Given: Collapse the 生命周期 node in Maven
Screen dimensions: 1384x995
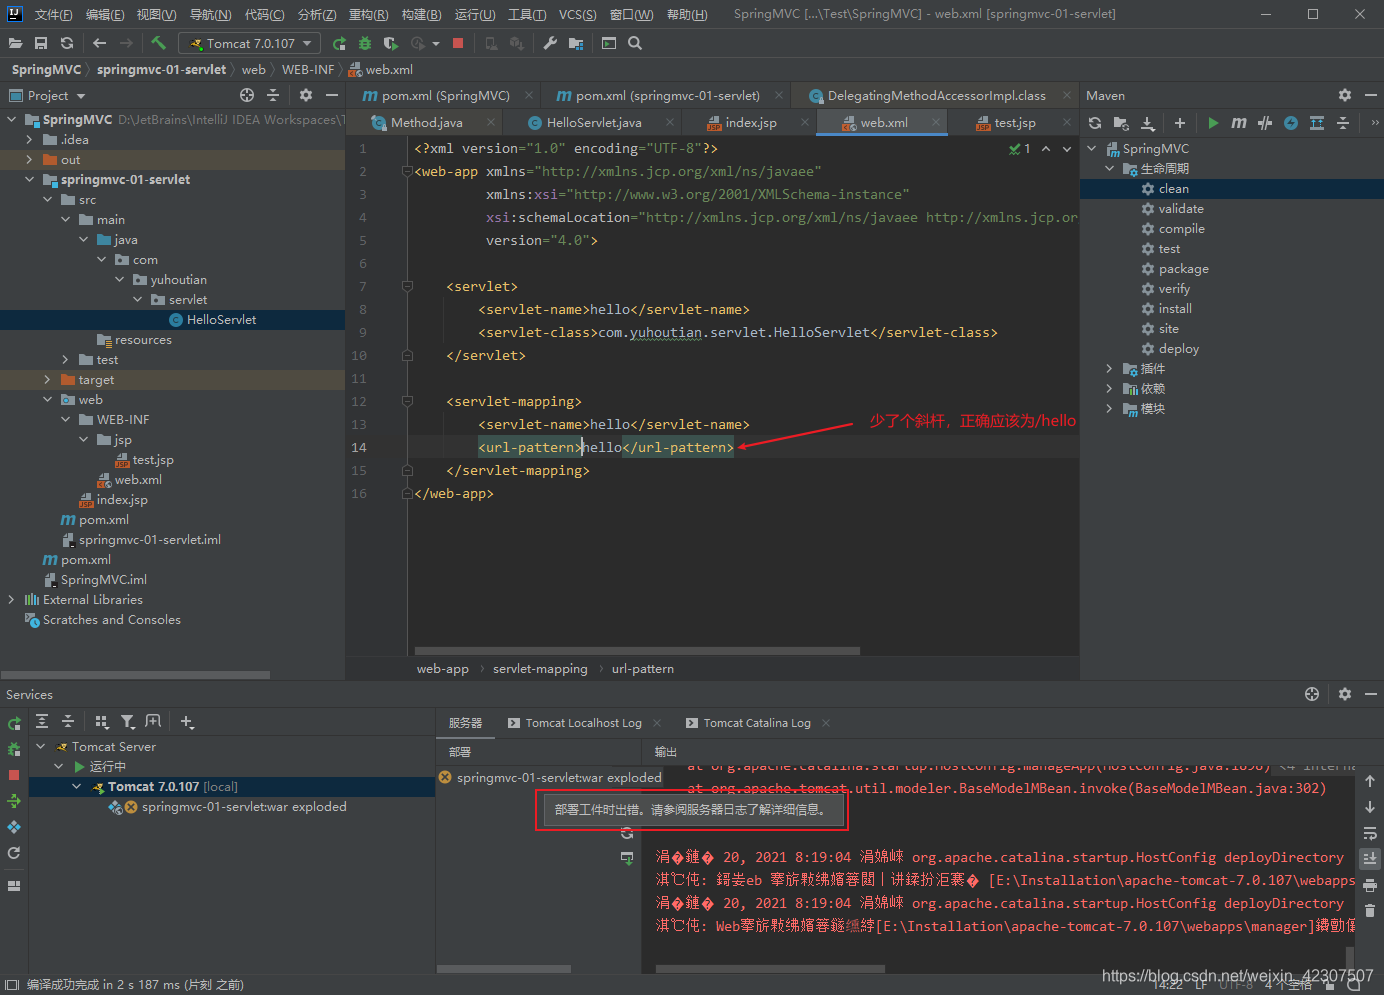Looking at the screenshot, I should 1109,169.
